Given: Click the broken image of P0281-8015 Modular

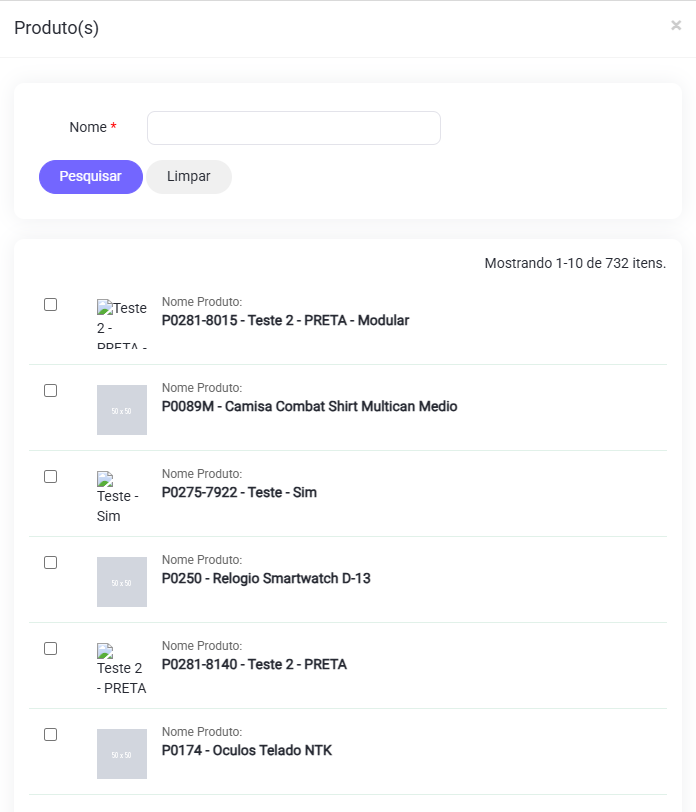Looking at the screenshot, I should (x=121, y=323).
